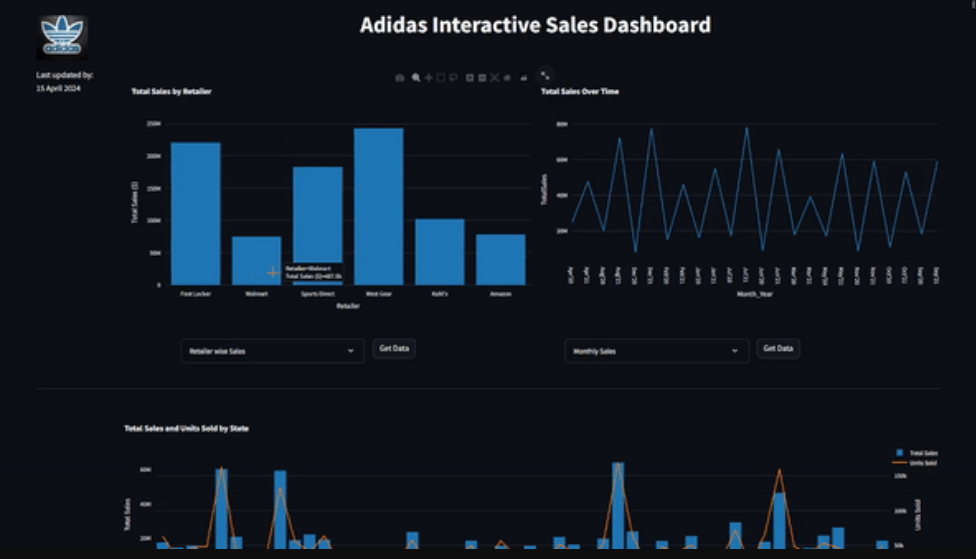The width and height of the screenshot is (976, 559).
Task: Click the Adidas logo image
Action: (x=62, y=37)
